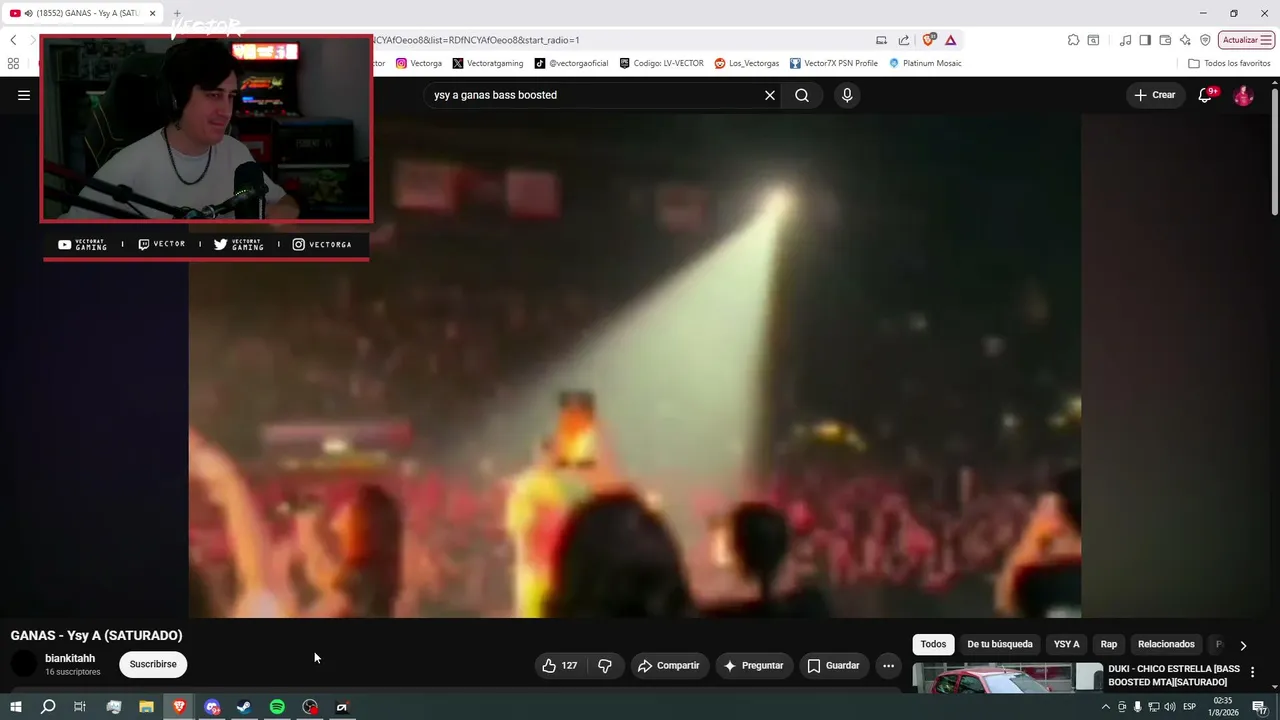Click the share page icon in address bar
The image size is (1280, 720).
(x=904, y=40)
